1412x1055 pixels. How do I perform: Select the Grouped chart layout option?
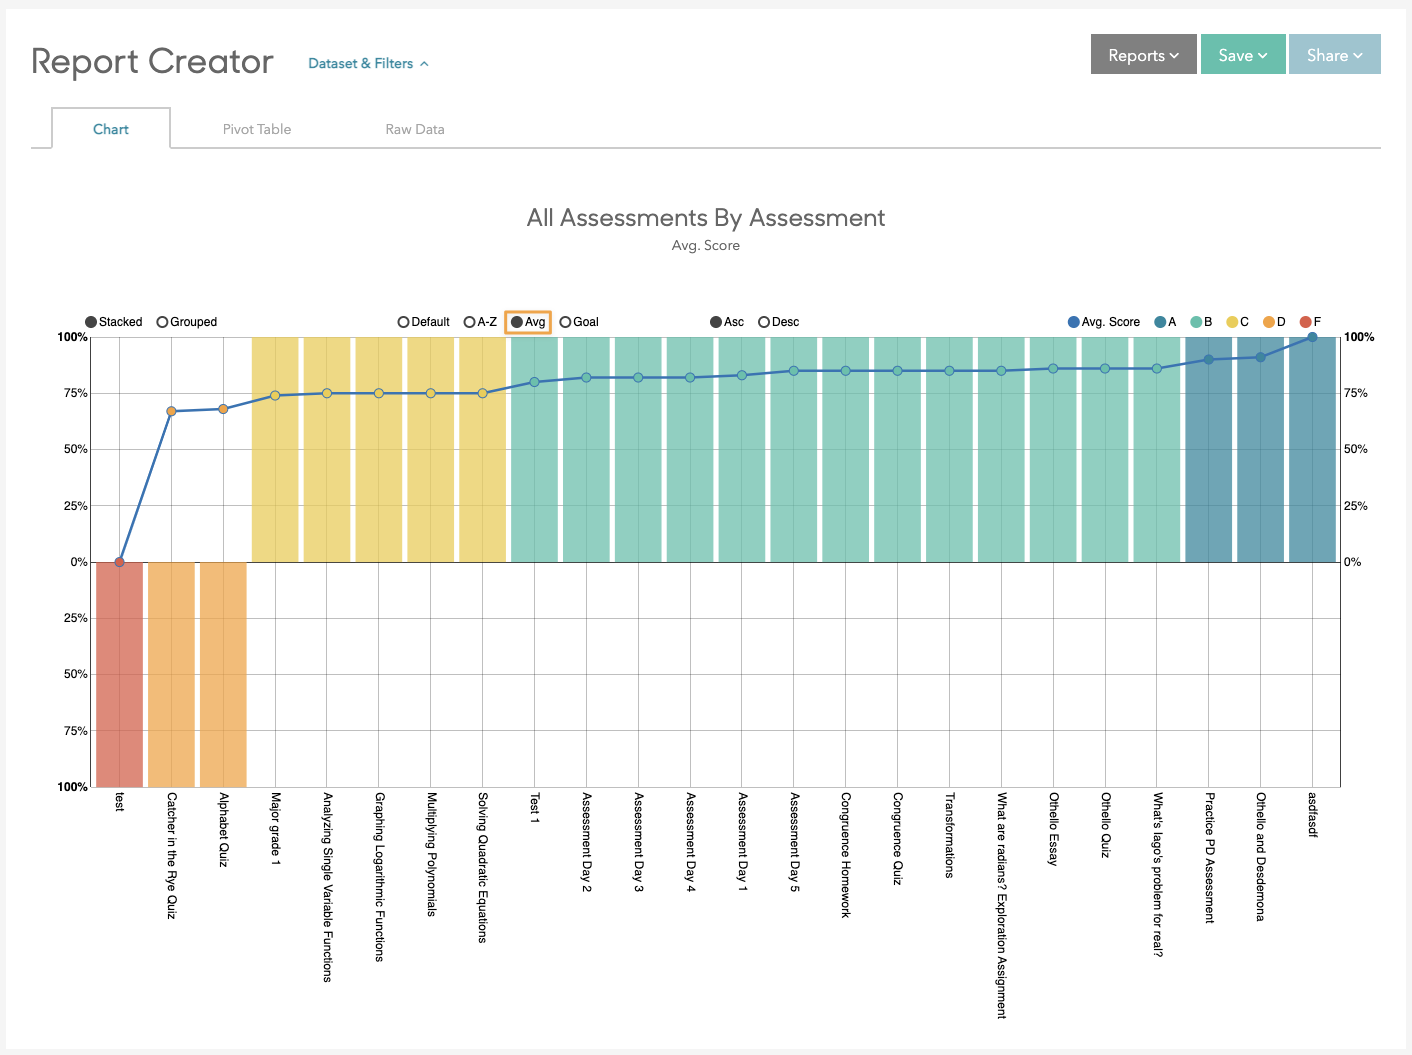[x=163, y=322]
